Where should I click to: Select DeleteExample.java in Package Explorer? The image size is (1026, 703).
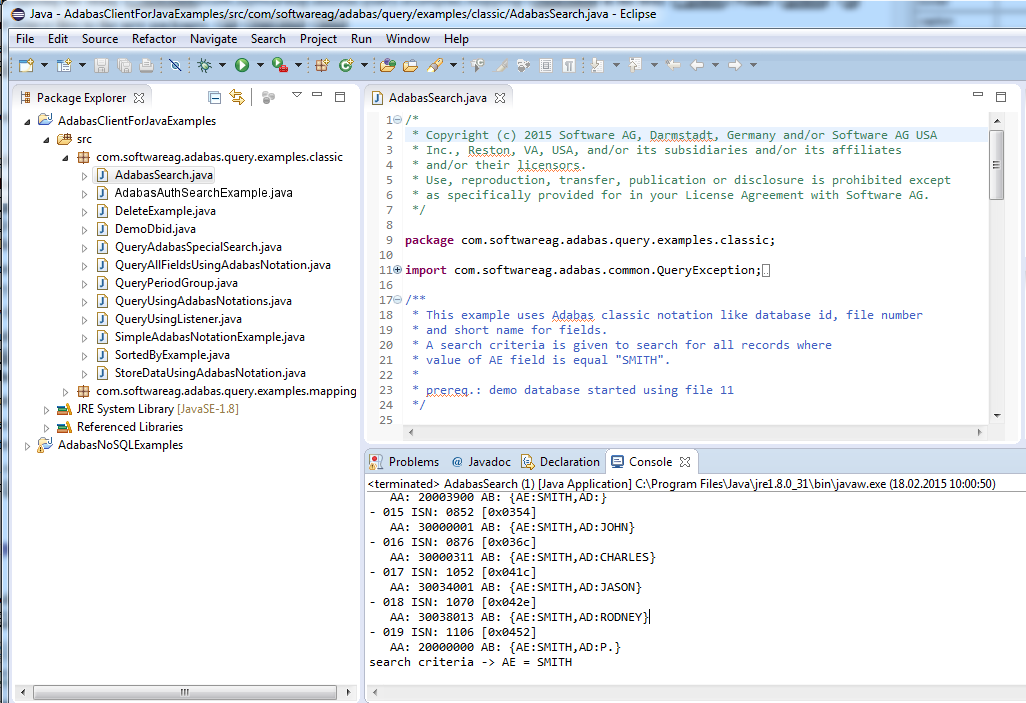165,211
